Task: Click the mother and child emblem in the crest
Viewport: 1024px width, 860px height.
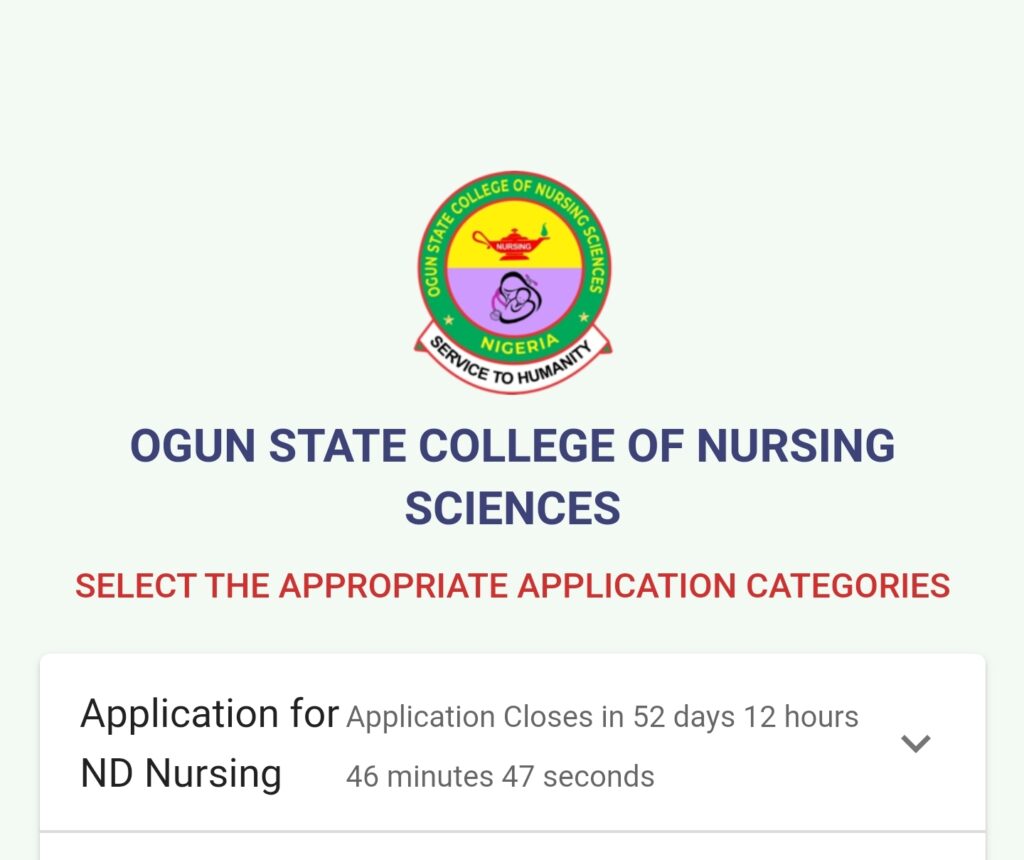Action: point(515,298)
